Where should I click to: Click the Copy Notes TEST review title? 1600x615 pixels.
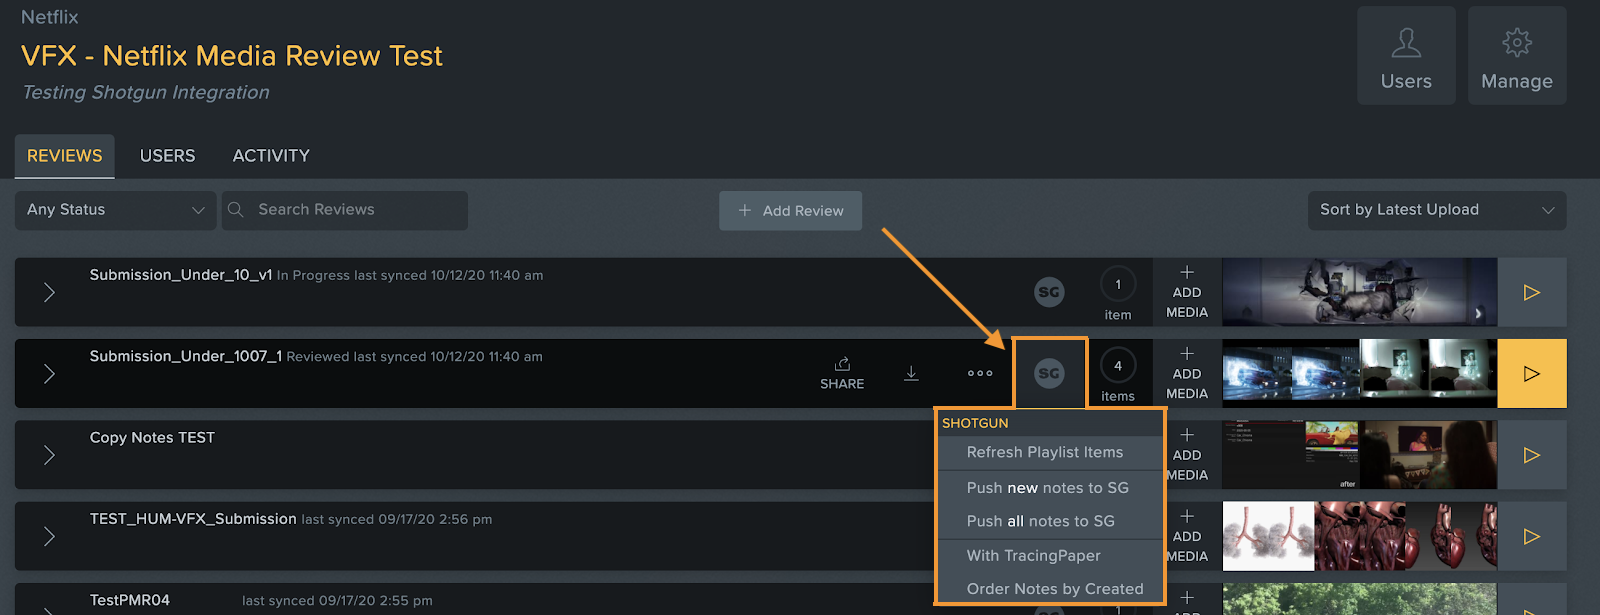(152, 438)
